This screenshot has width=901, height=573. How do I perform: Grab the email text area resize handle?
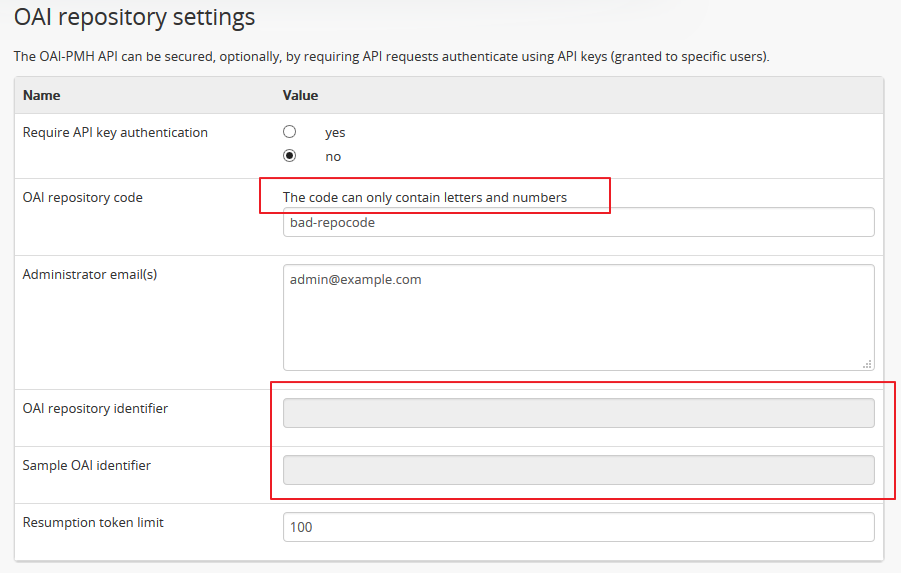click(867, 364)
